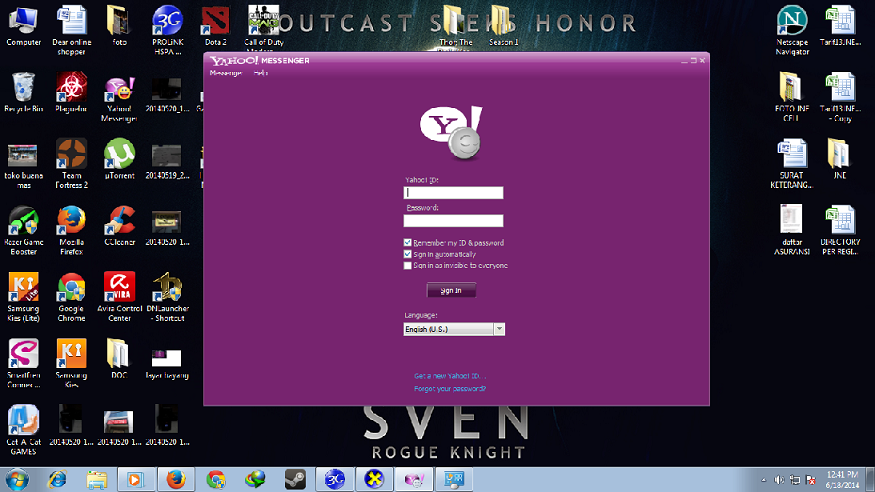Follow Forgot your password? link
The width and height of the screenshot is (875, 492).
click(x=450, y=389)
